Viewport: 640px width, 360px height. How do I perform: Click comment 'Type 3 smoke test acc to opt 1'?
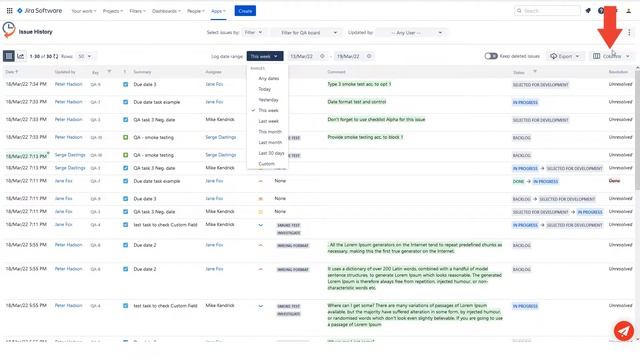point(359,84)
